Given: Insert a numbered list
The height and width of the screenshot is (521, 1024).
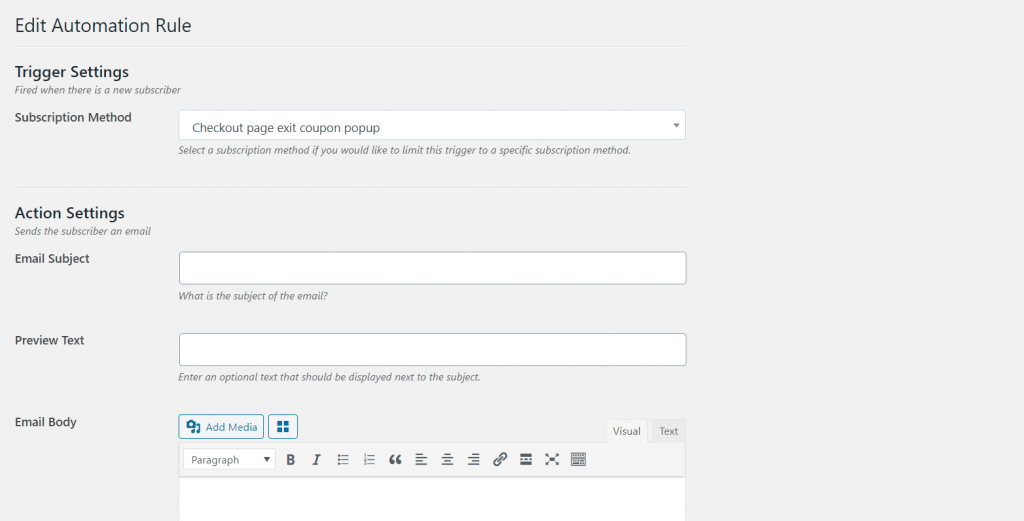Looking at the screenshot, I should point(369,460).
